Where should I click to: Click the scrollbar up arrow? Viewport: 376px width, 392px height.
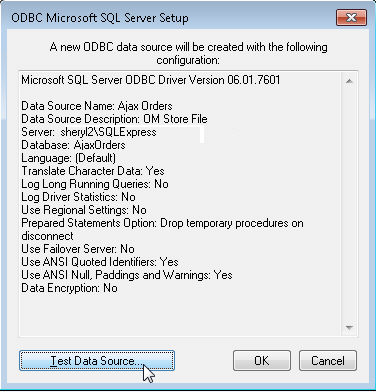(349, 81)
